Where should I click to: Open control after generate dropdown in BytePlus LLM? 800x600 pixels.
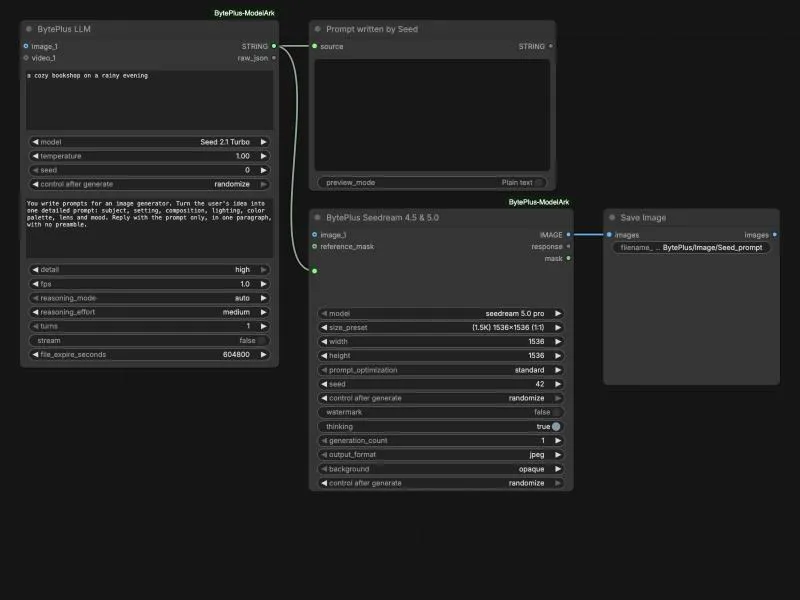point(149,184)
